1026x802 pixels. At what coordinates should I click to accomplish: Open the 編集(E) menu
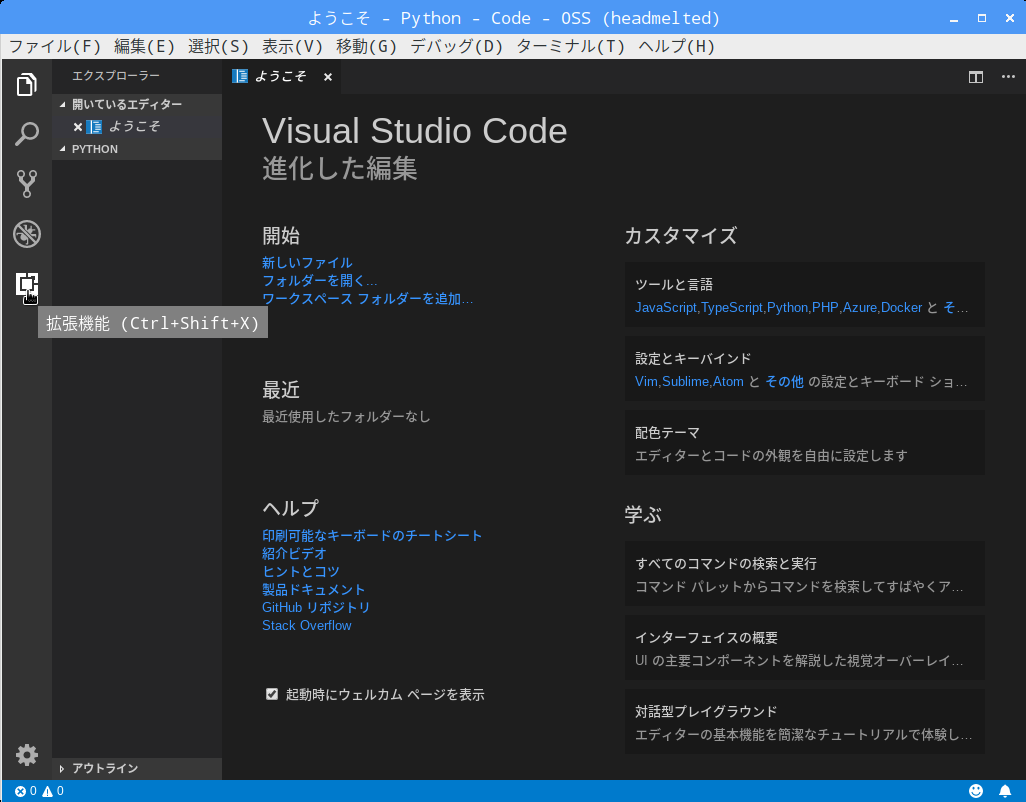click(145, 46)
